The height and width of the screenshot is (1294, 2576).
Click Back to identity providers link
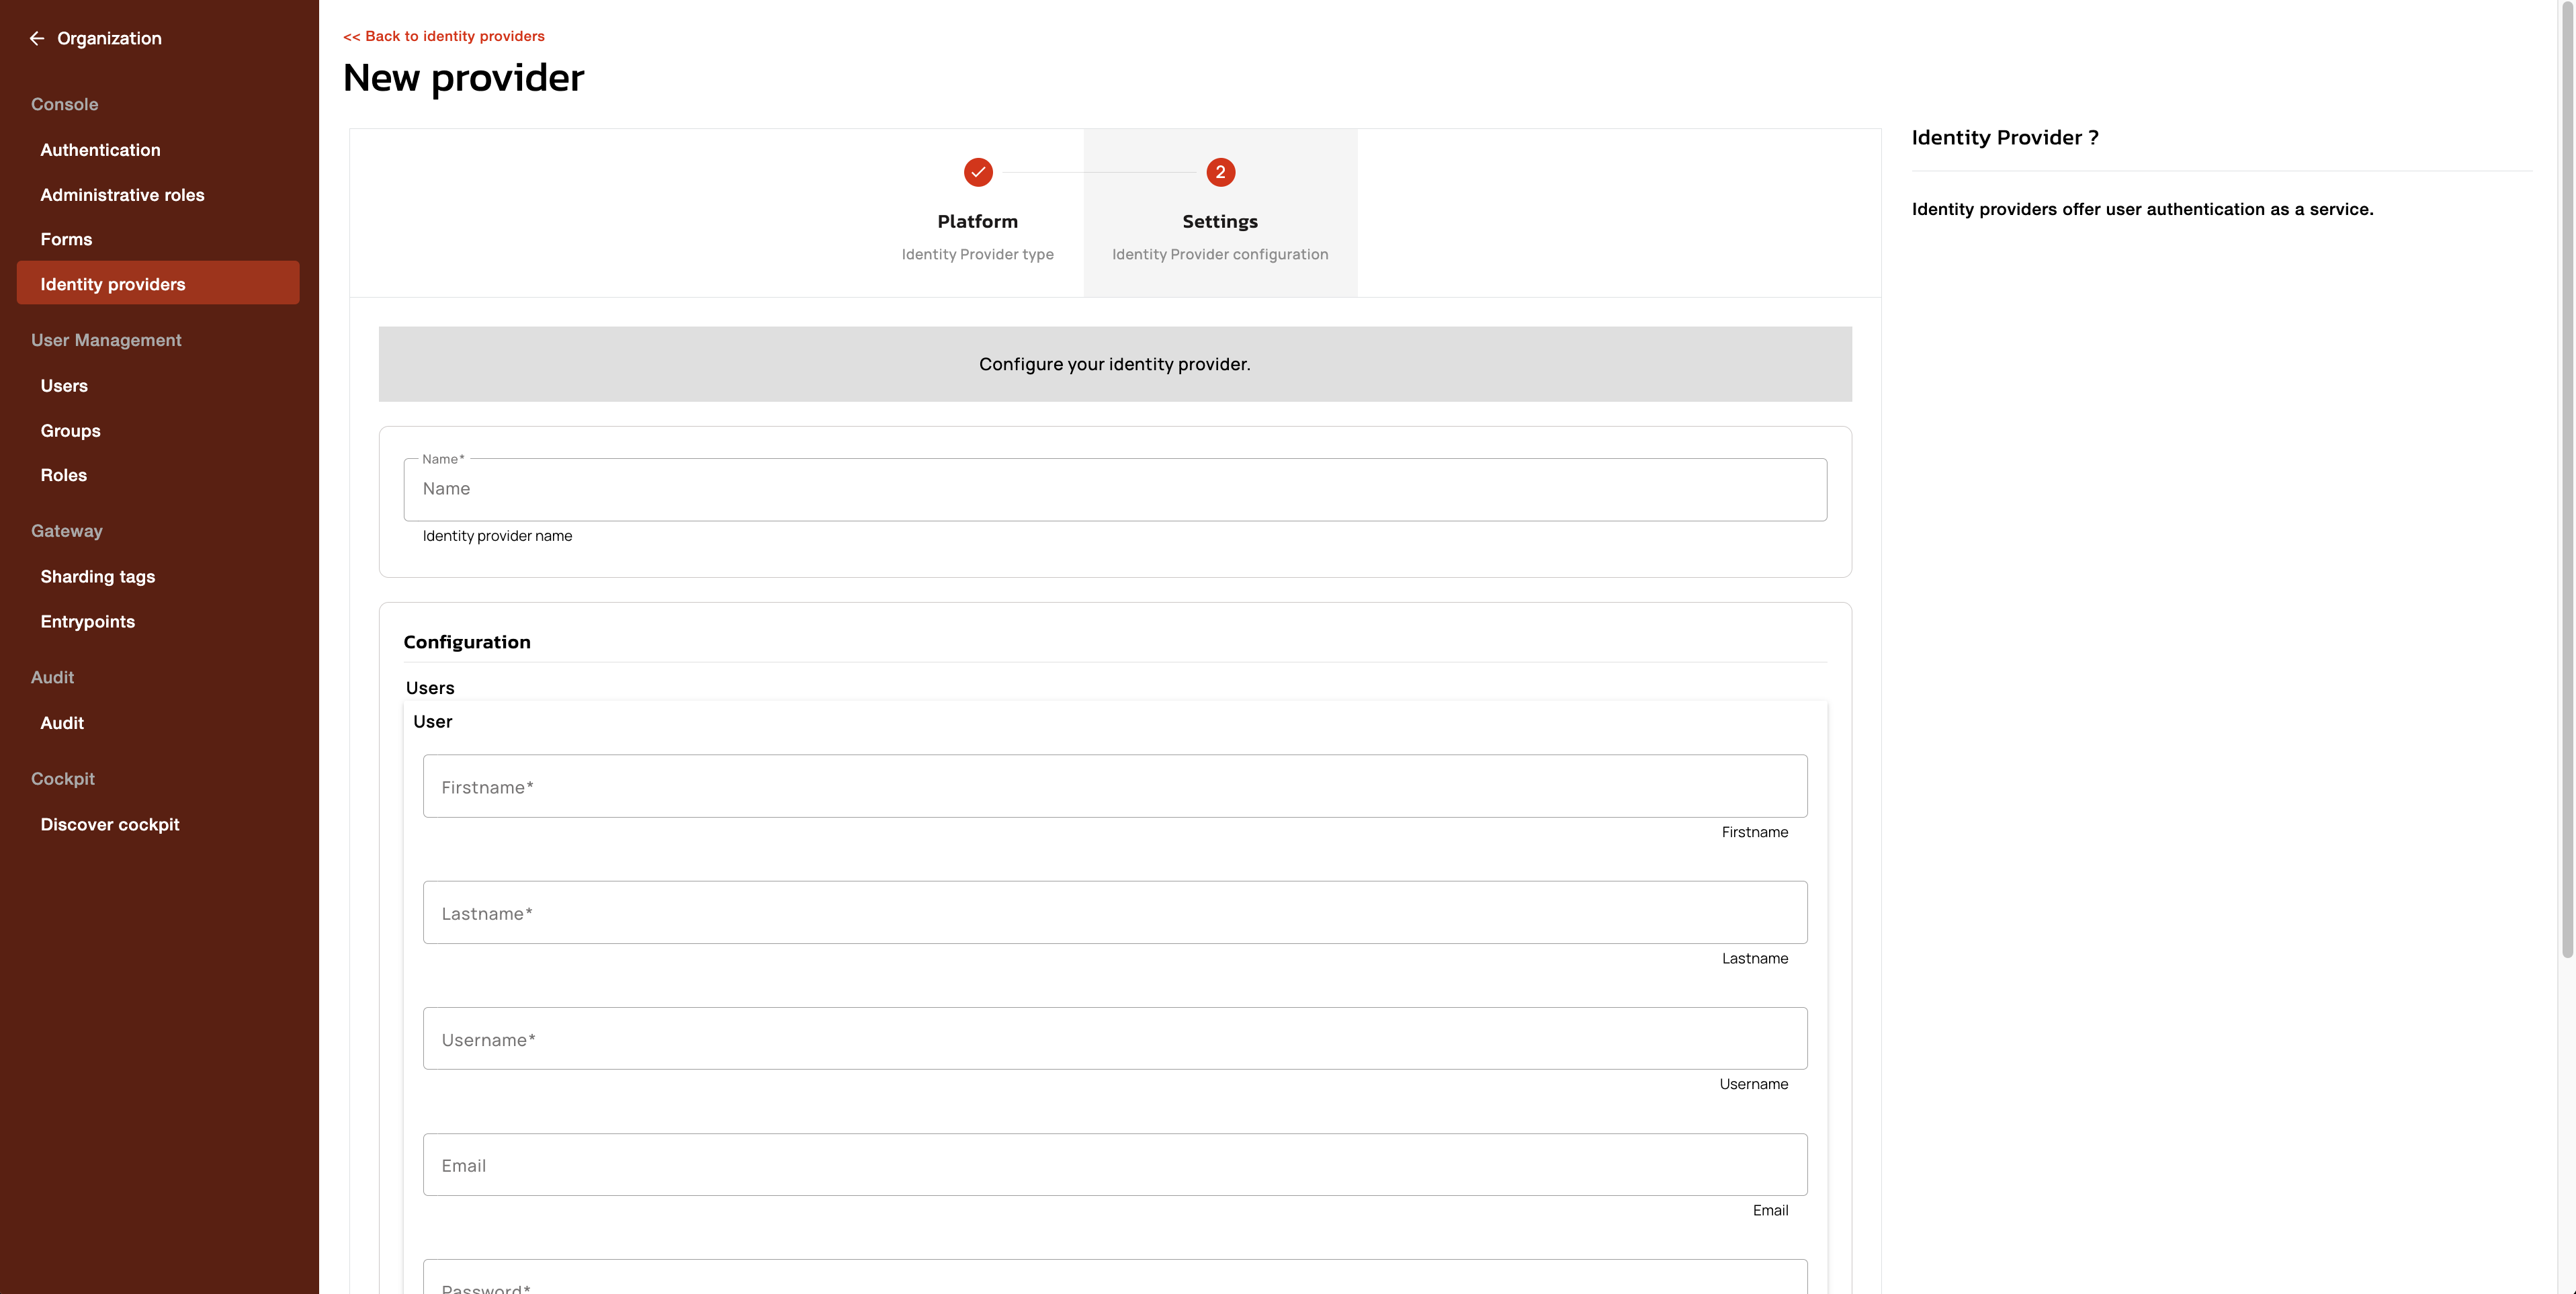point(443,36)
